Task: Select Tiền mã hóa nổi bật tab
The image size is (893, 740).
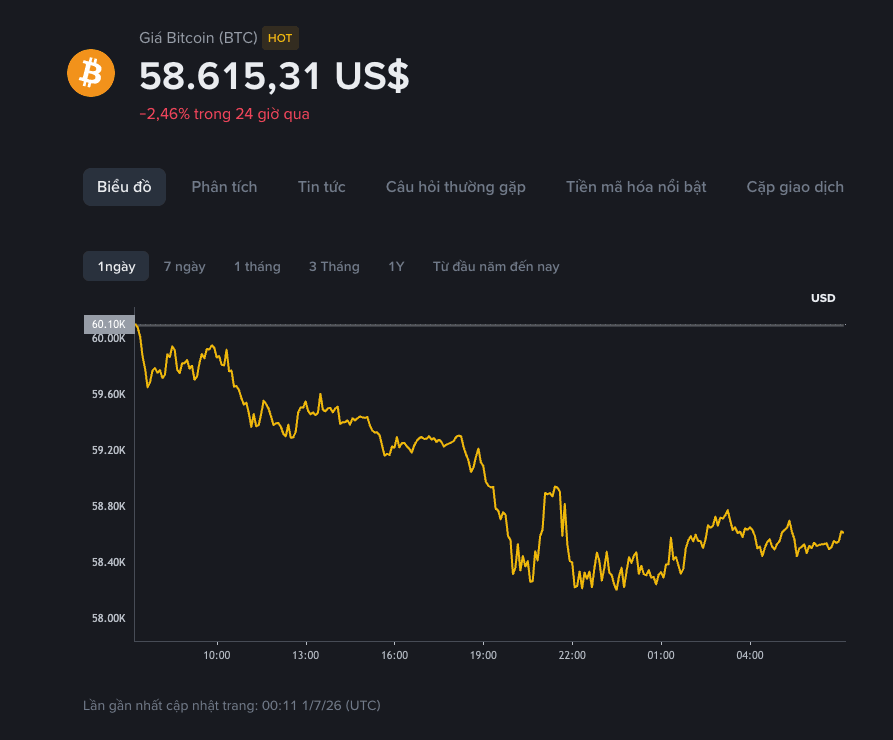Action: 636,187
